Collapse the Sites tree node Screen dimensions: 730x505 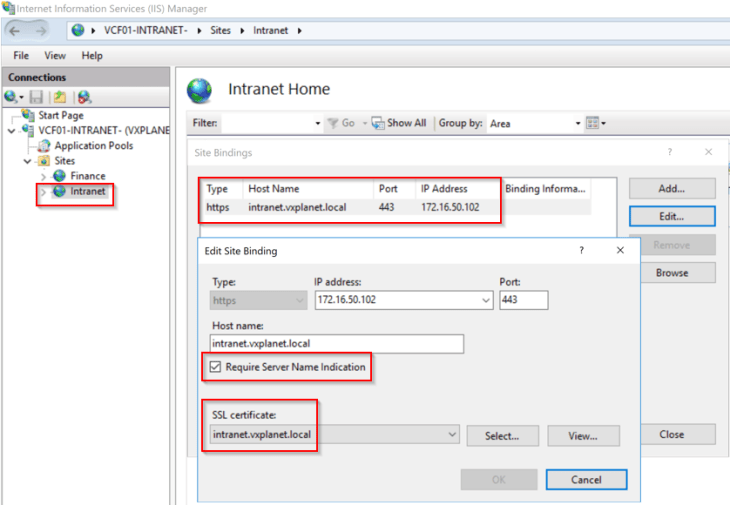(27, 162)
